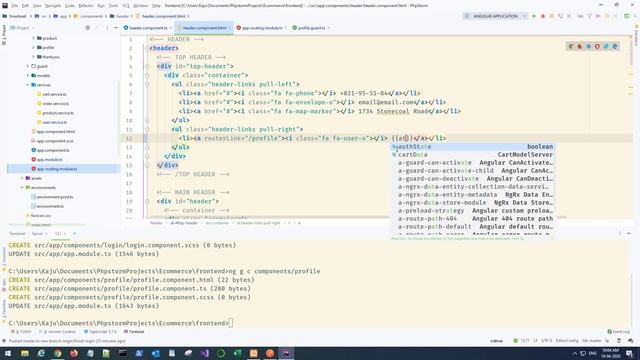This screenshot has height=360, width=640.
Task: Open the Event Log tool window
Action: click(x=618, y=332)
